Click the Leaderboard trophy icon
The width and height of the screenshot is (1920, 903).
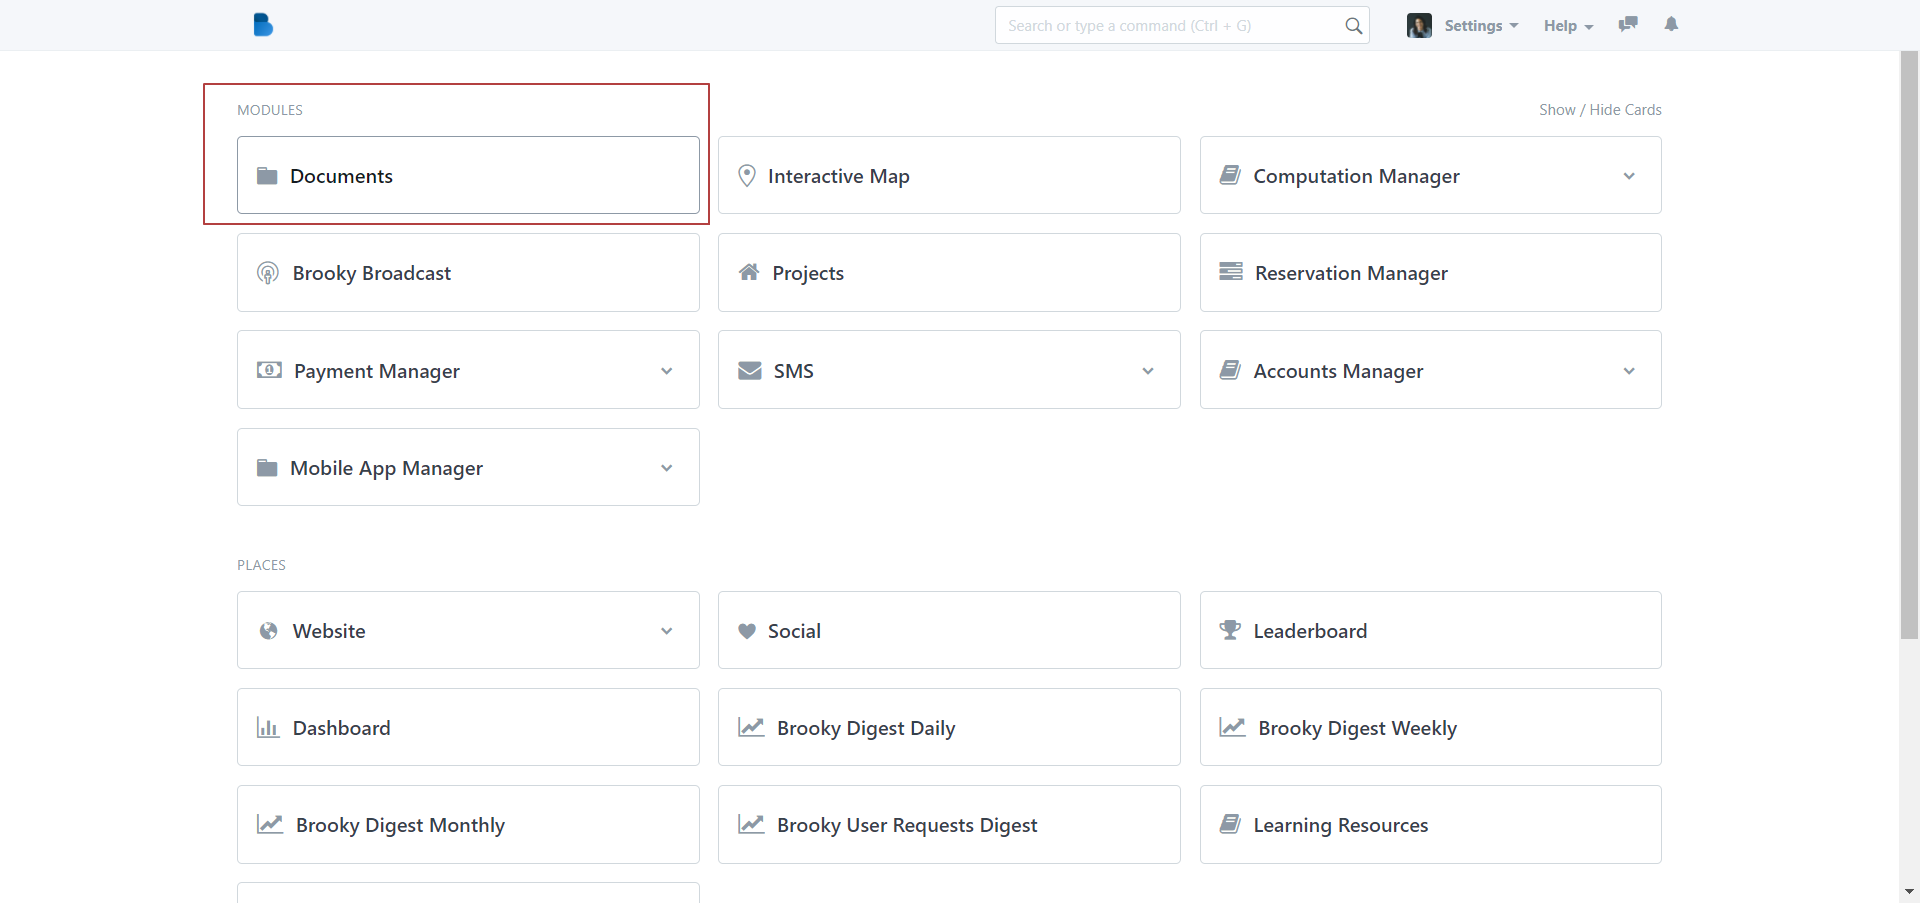point(1230,630)
